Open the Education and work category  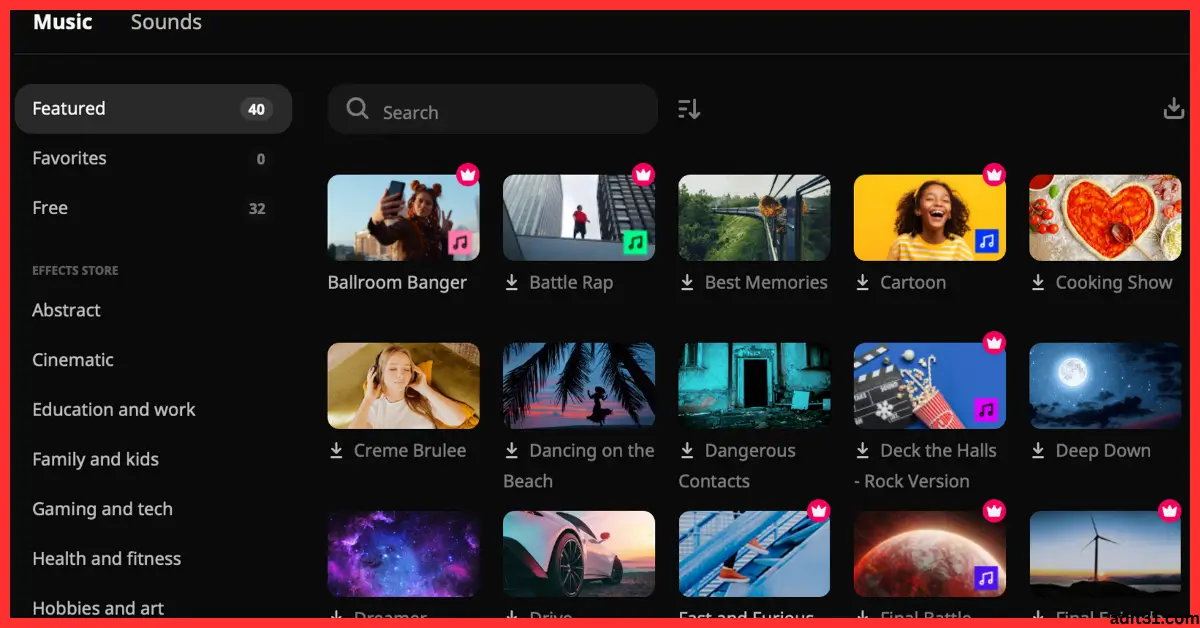click(114, 410)
